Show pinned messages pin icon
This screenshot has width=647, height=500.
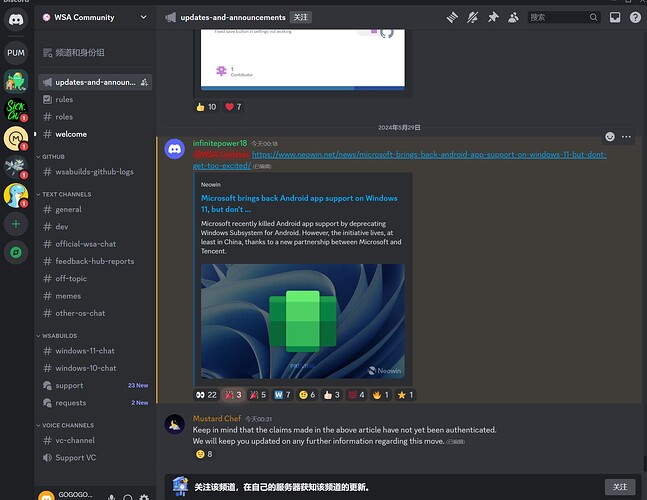coord(493,17)
